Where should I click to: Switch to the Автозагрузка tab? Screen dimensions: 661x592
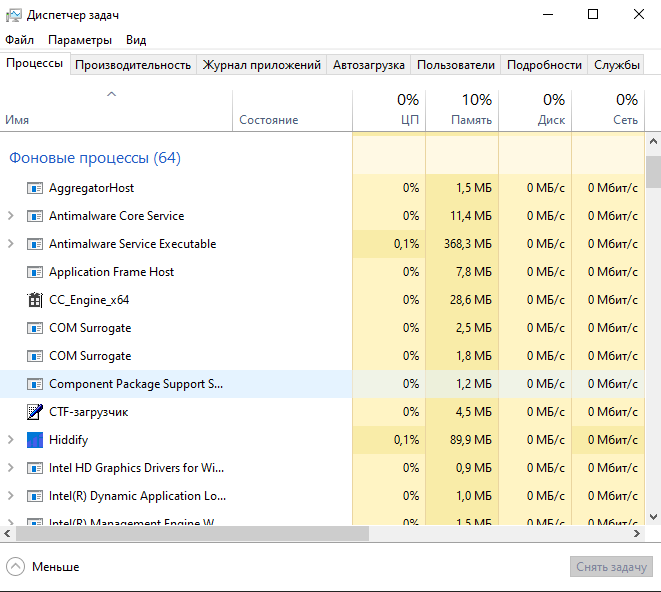[368, 65]
